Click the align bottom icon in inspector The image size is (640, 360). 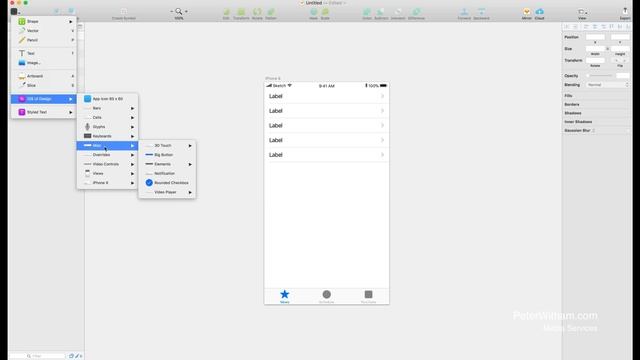tap(628, 27)
